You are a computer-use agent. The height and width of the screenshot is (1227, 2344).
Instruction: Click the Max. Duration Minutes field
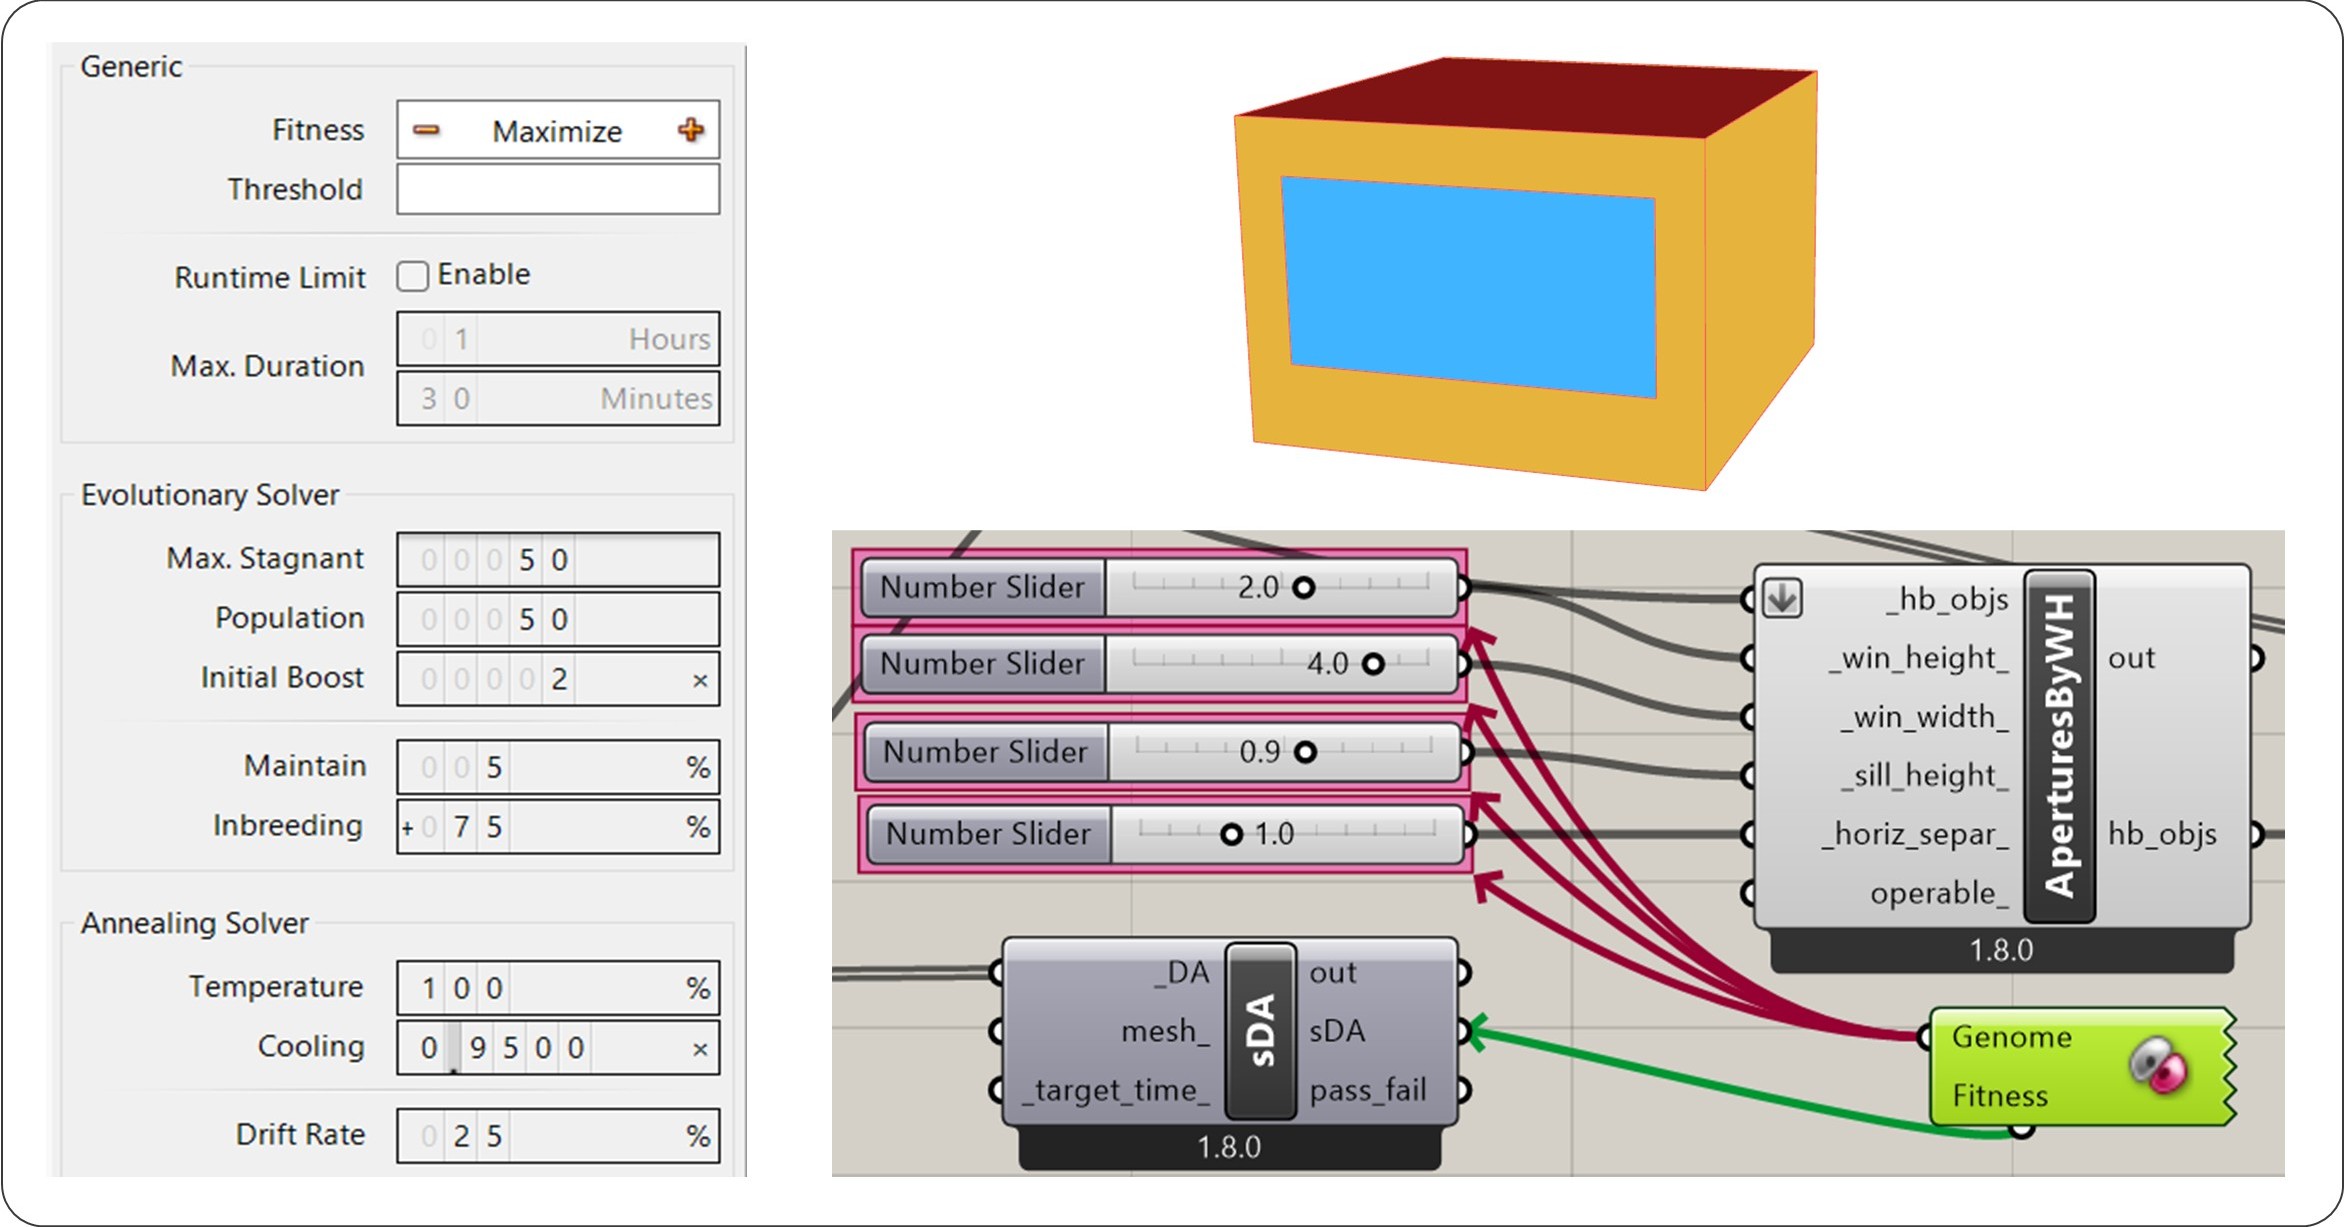[x=558, y=398]
